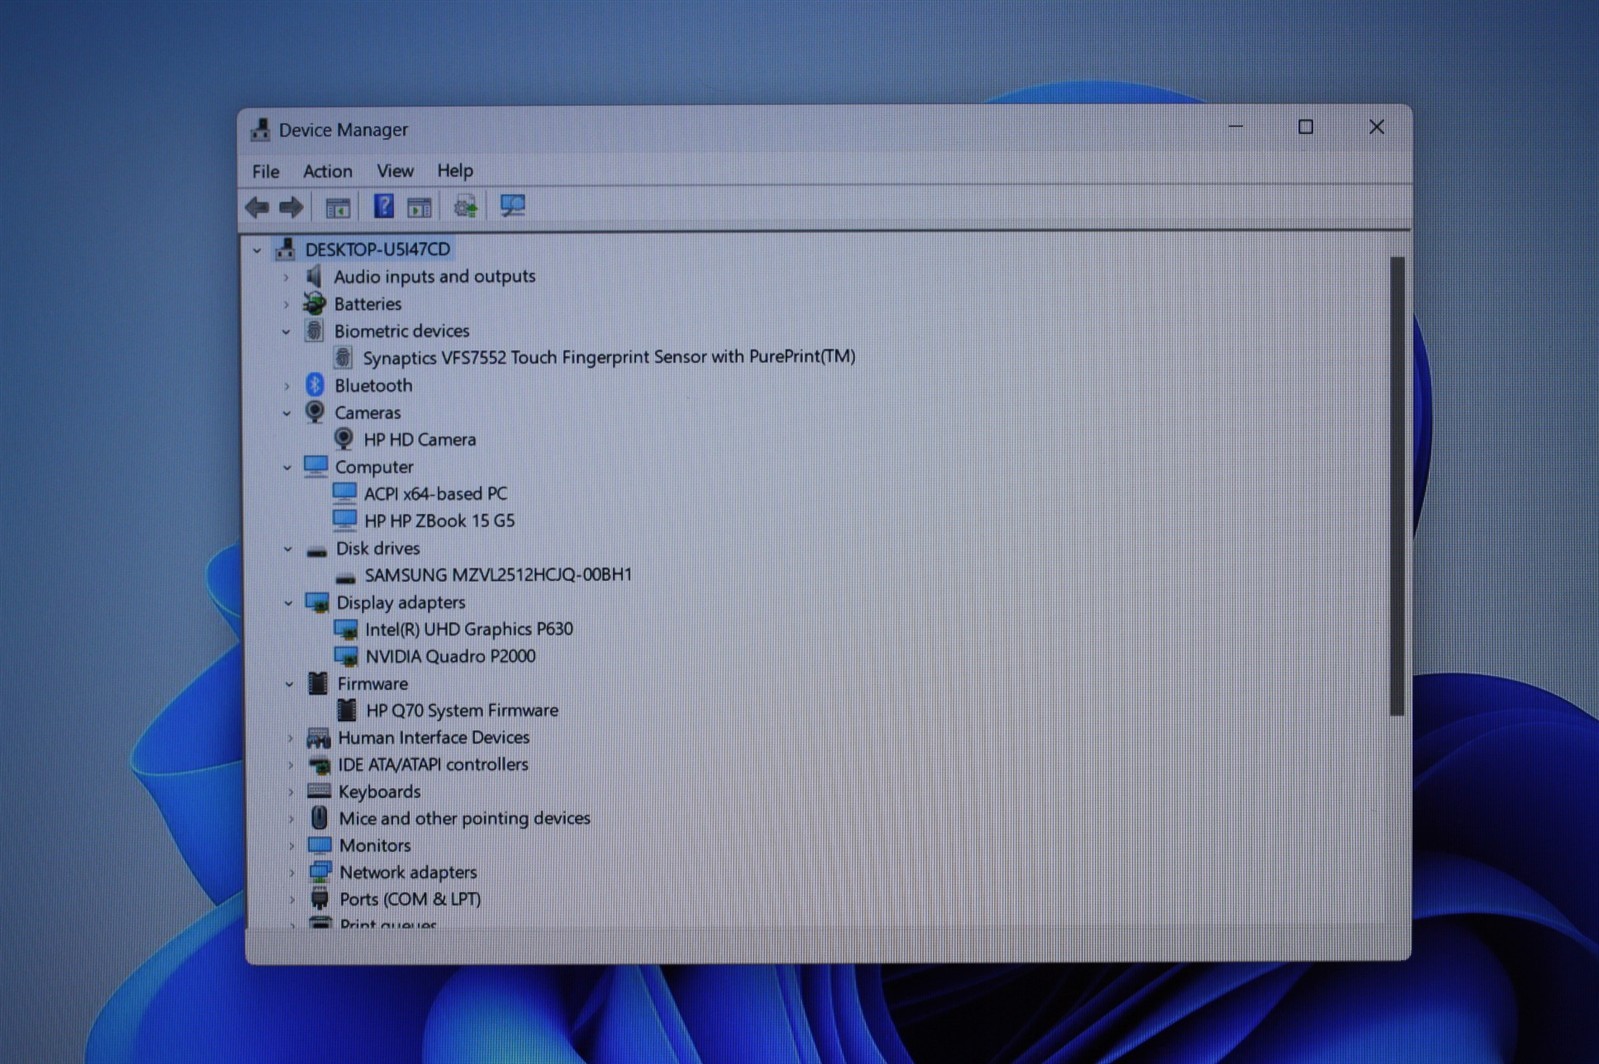This screenshot has width=1599, height=1064.
Task: Click the Forward arrow toolbar icon
Action: click(291, 207)
